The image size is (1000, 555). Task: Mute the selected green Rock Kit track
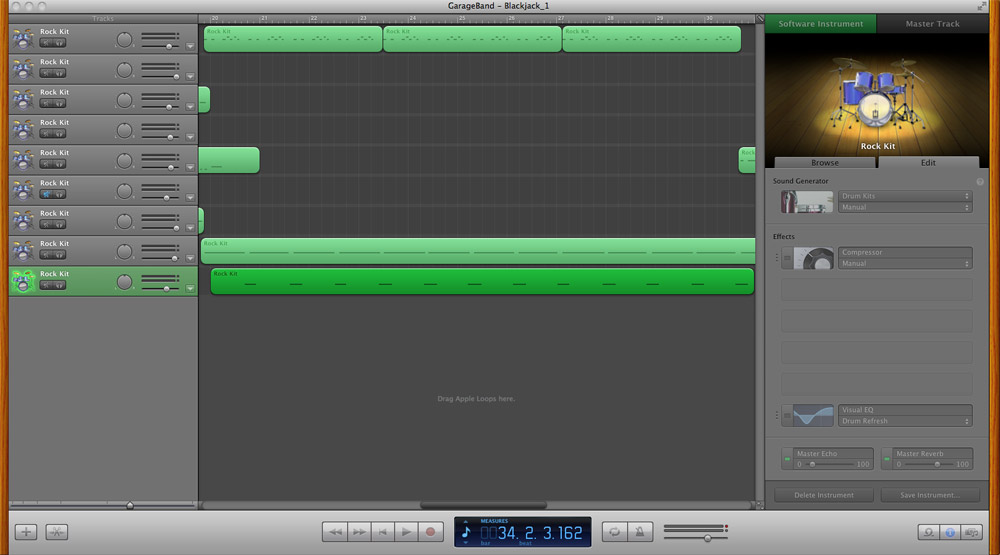(46, 286)
